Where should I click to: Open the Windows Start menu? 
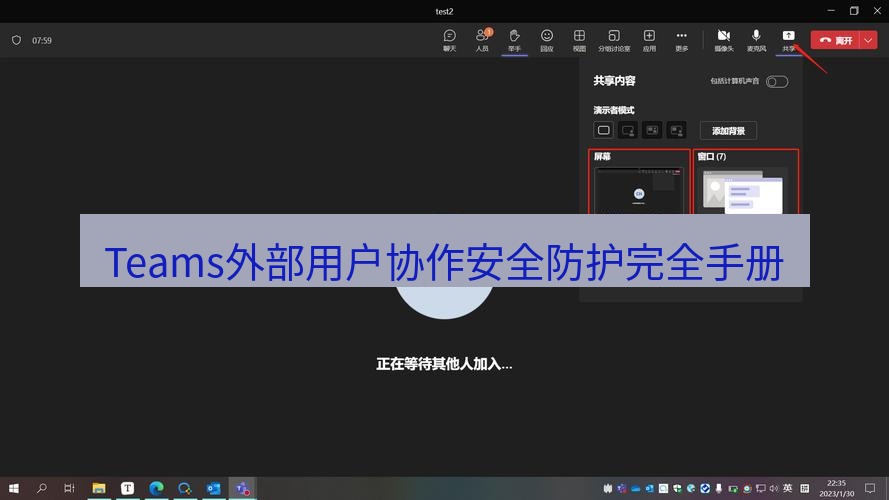coord(14,488)
